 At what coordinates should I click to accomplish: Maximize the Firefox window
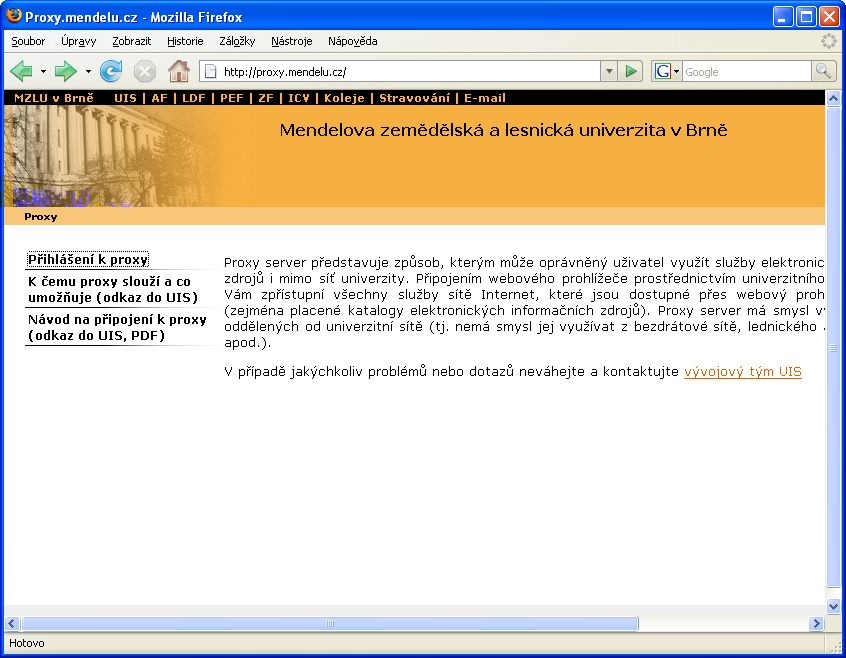coord(806,17)
